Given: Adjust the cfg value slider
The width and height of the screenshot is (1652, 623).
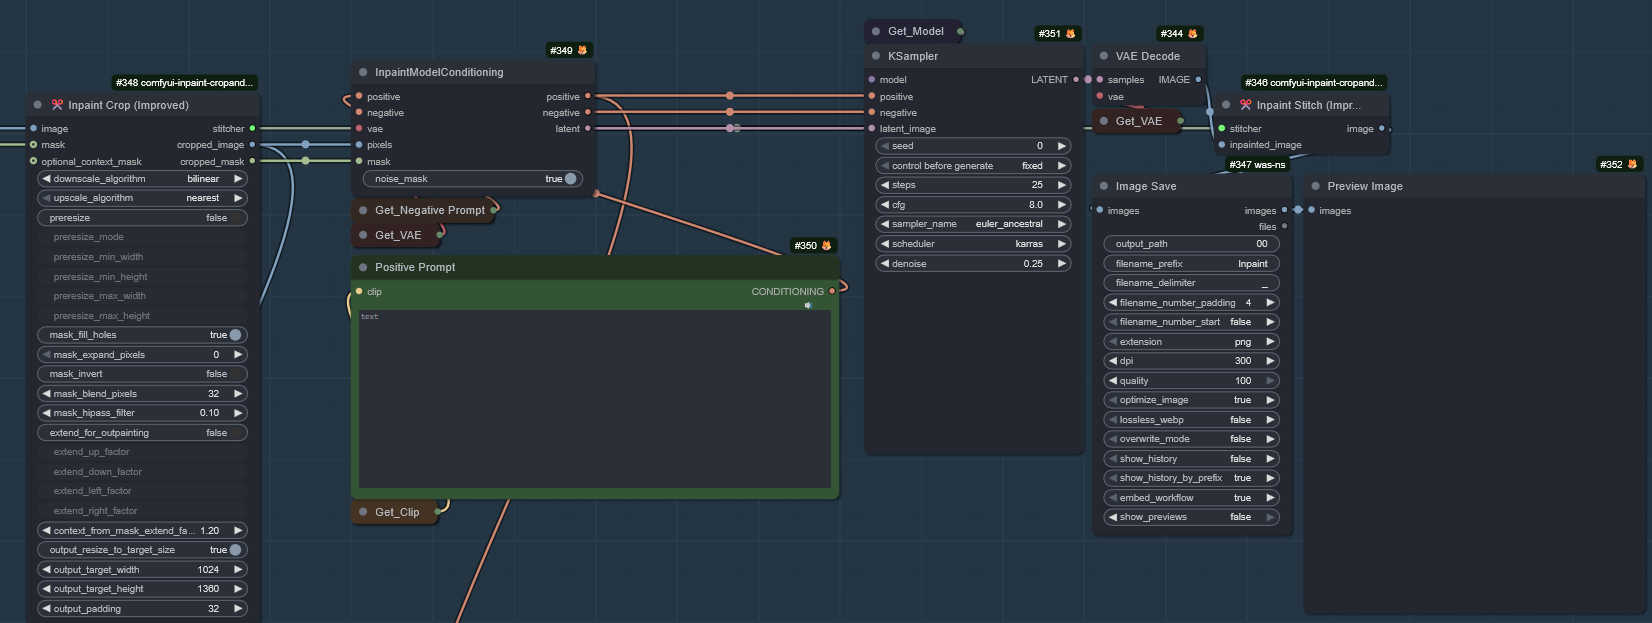Looking at the screenshot, I should [972, 205].
